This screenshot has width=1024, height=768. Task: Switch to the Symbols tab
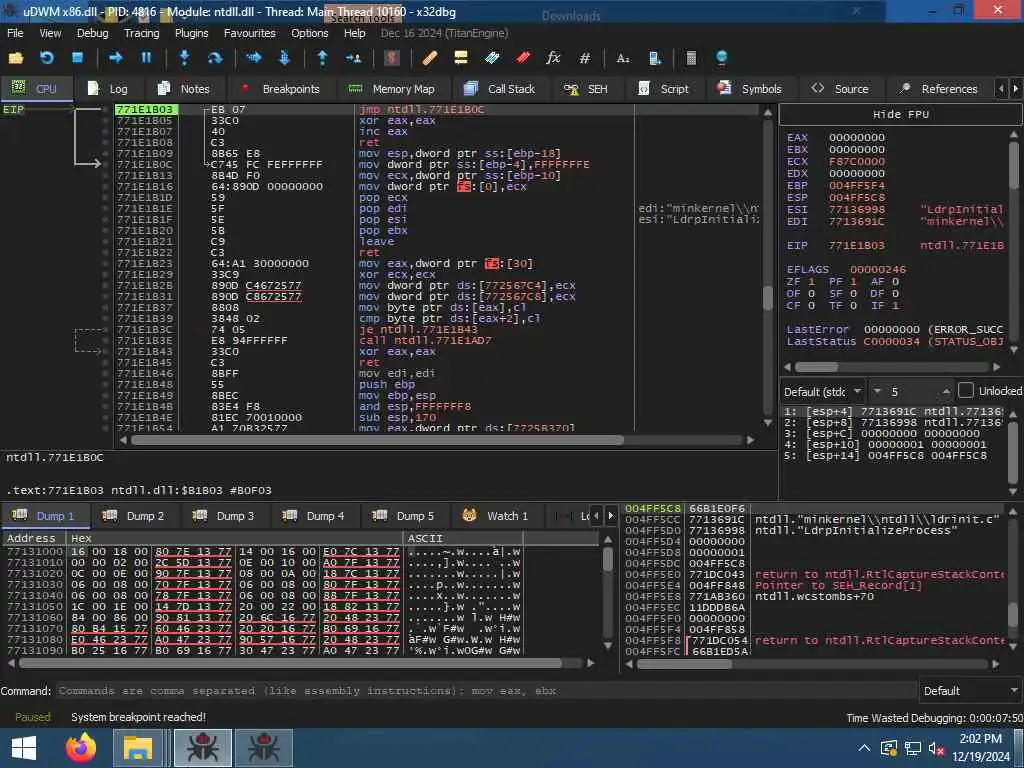750,88
